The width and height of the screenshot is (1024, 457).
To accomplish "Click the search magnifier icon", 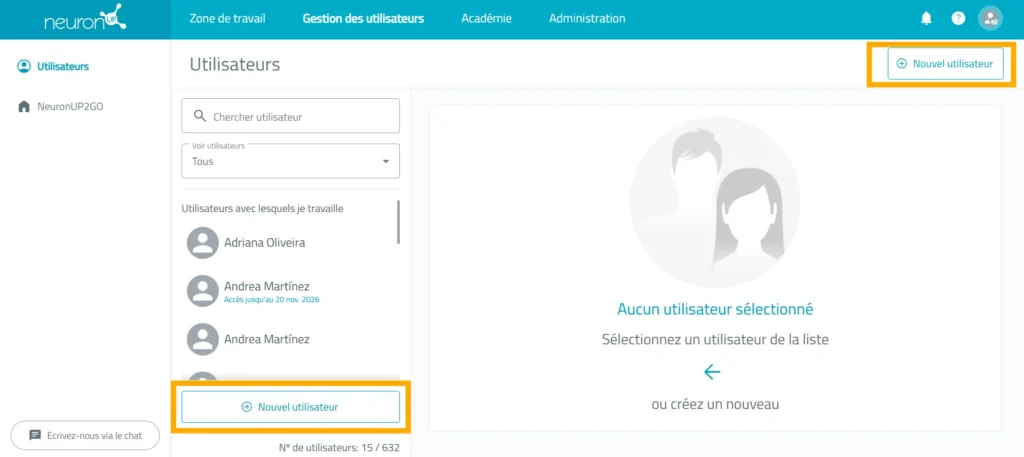I will 200,116.
